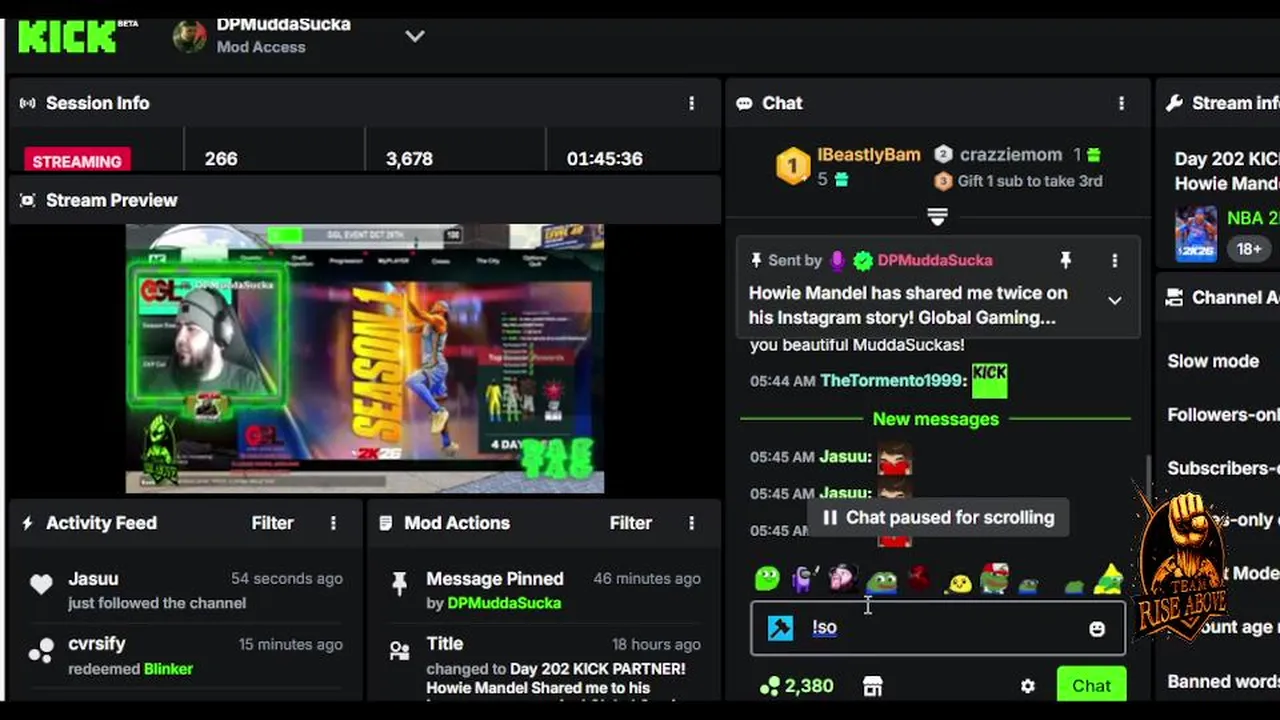Image resolution: width=1280 pixels, height=720 pixels.
Task: Click Gift 1 sub to take 3rd
Action: (x=1030, y=181)
